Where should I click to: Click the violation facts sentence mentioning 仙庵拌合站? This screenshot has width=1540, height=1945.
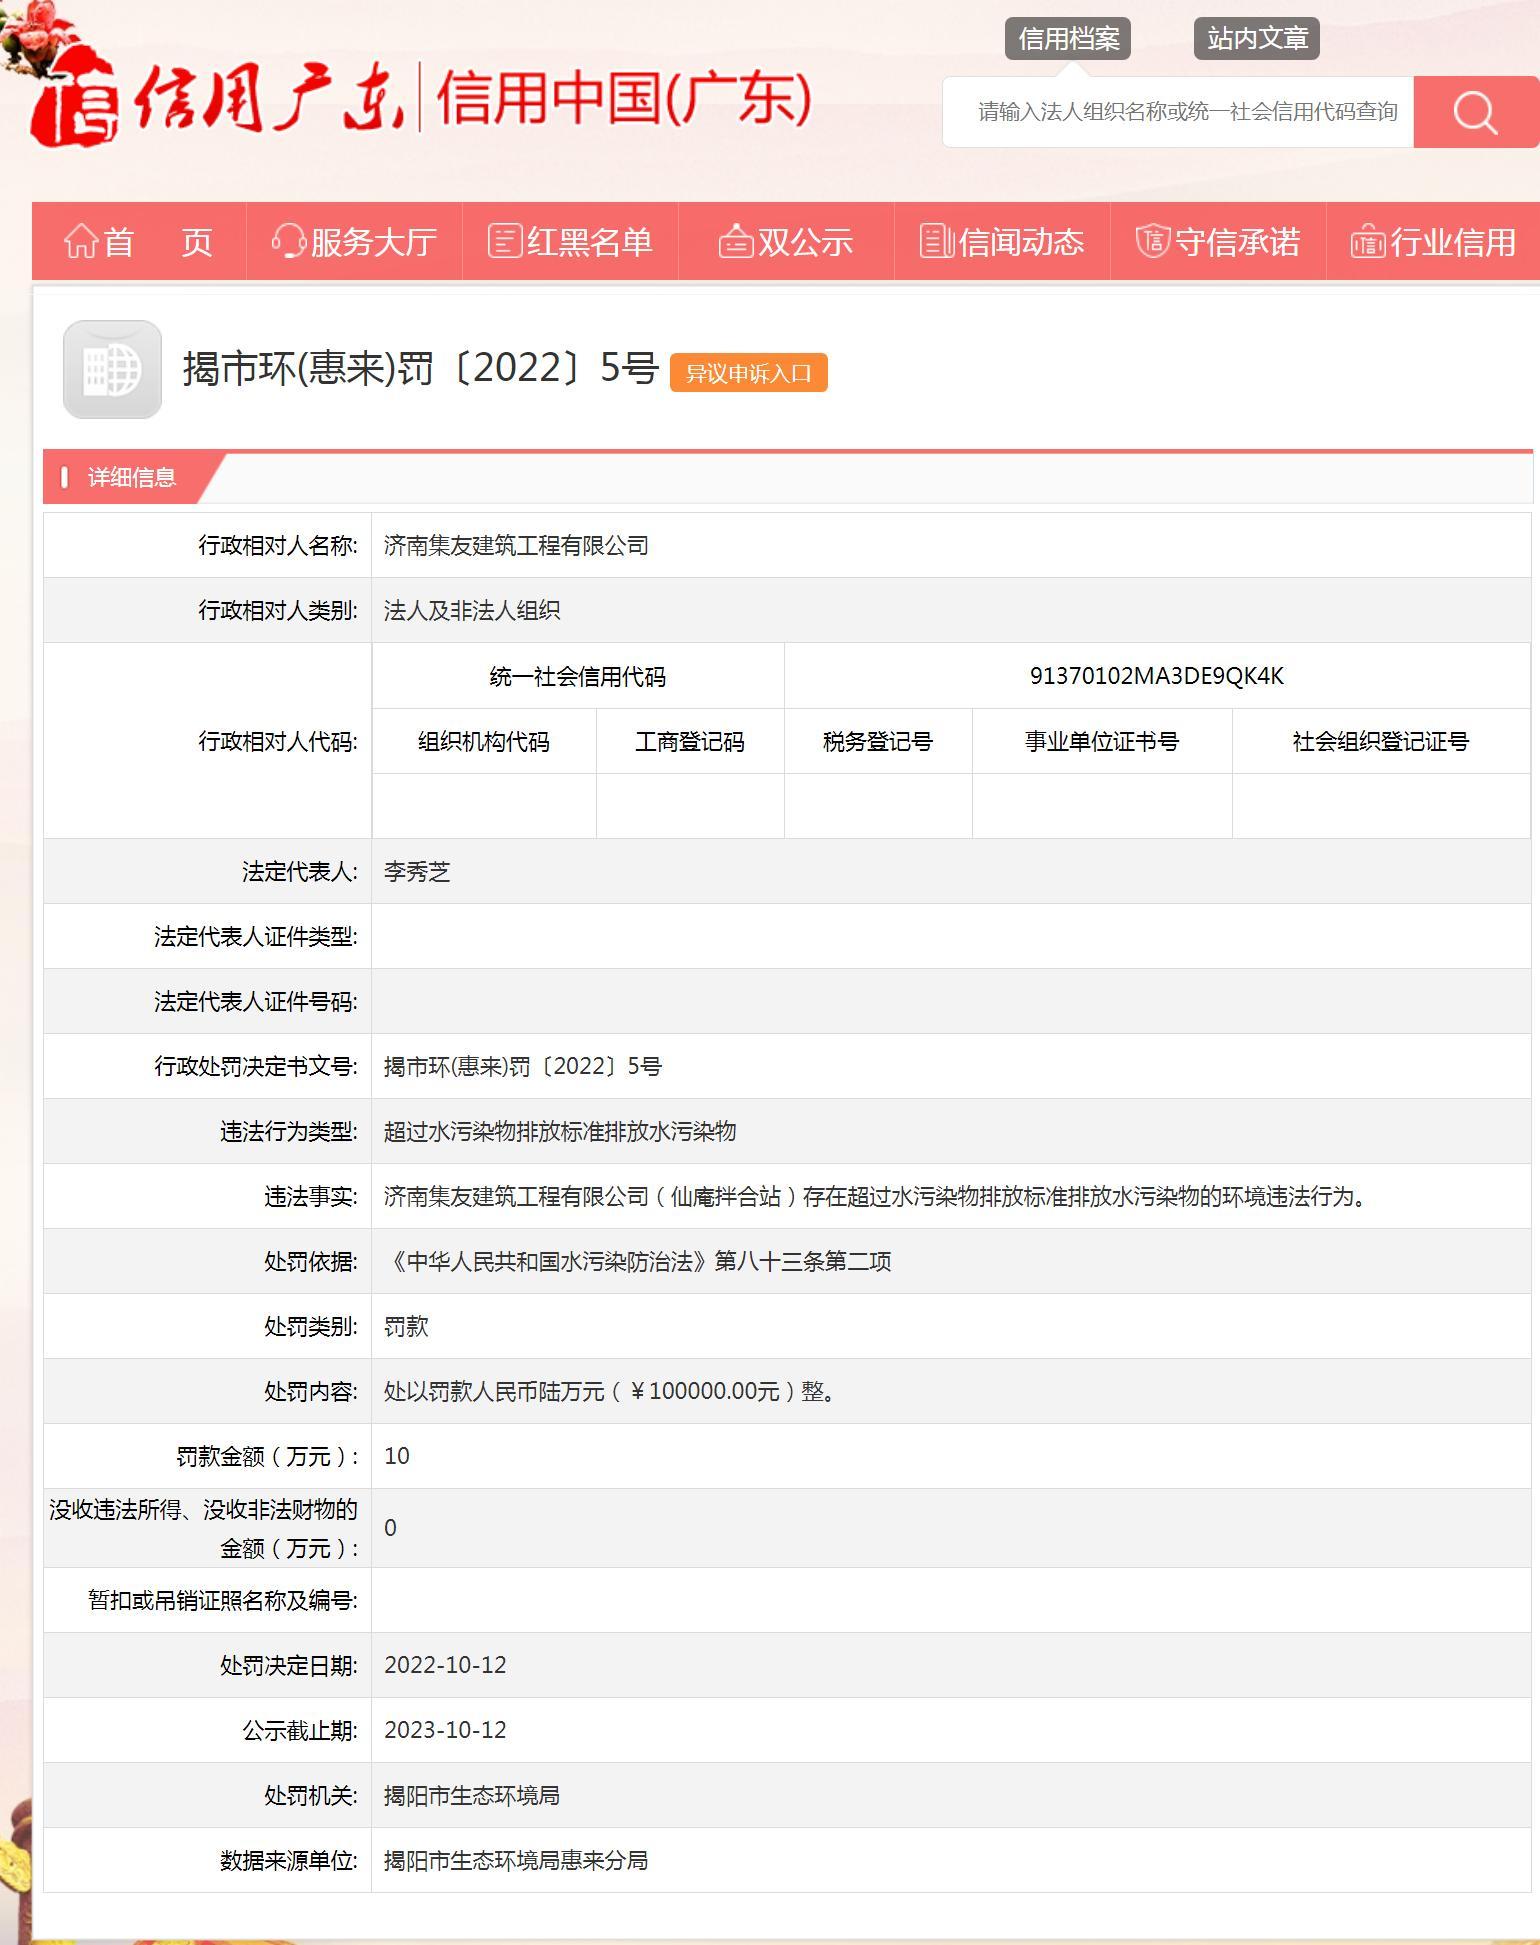(x=877, y=1197)
